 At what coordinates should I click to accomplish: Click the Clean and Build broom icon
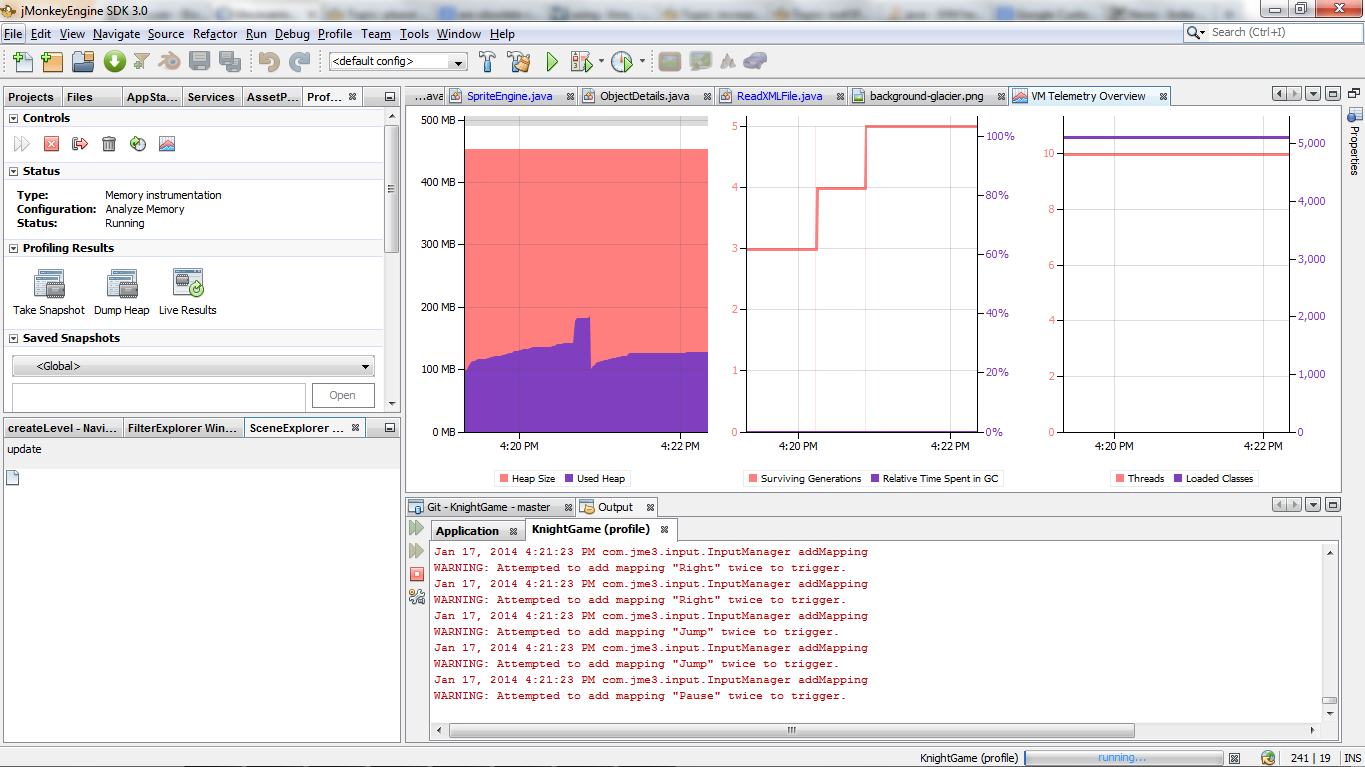518,61
